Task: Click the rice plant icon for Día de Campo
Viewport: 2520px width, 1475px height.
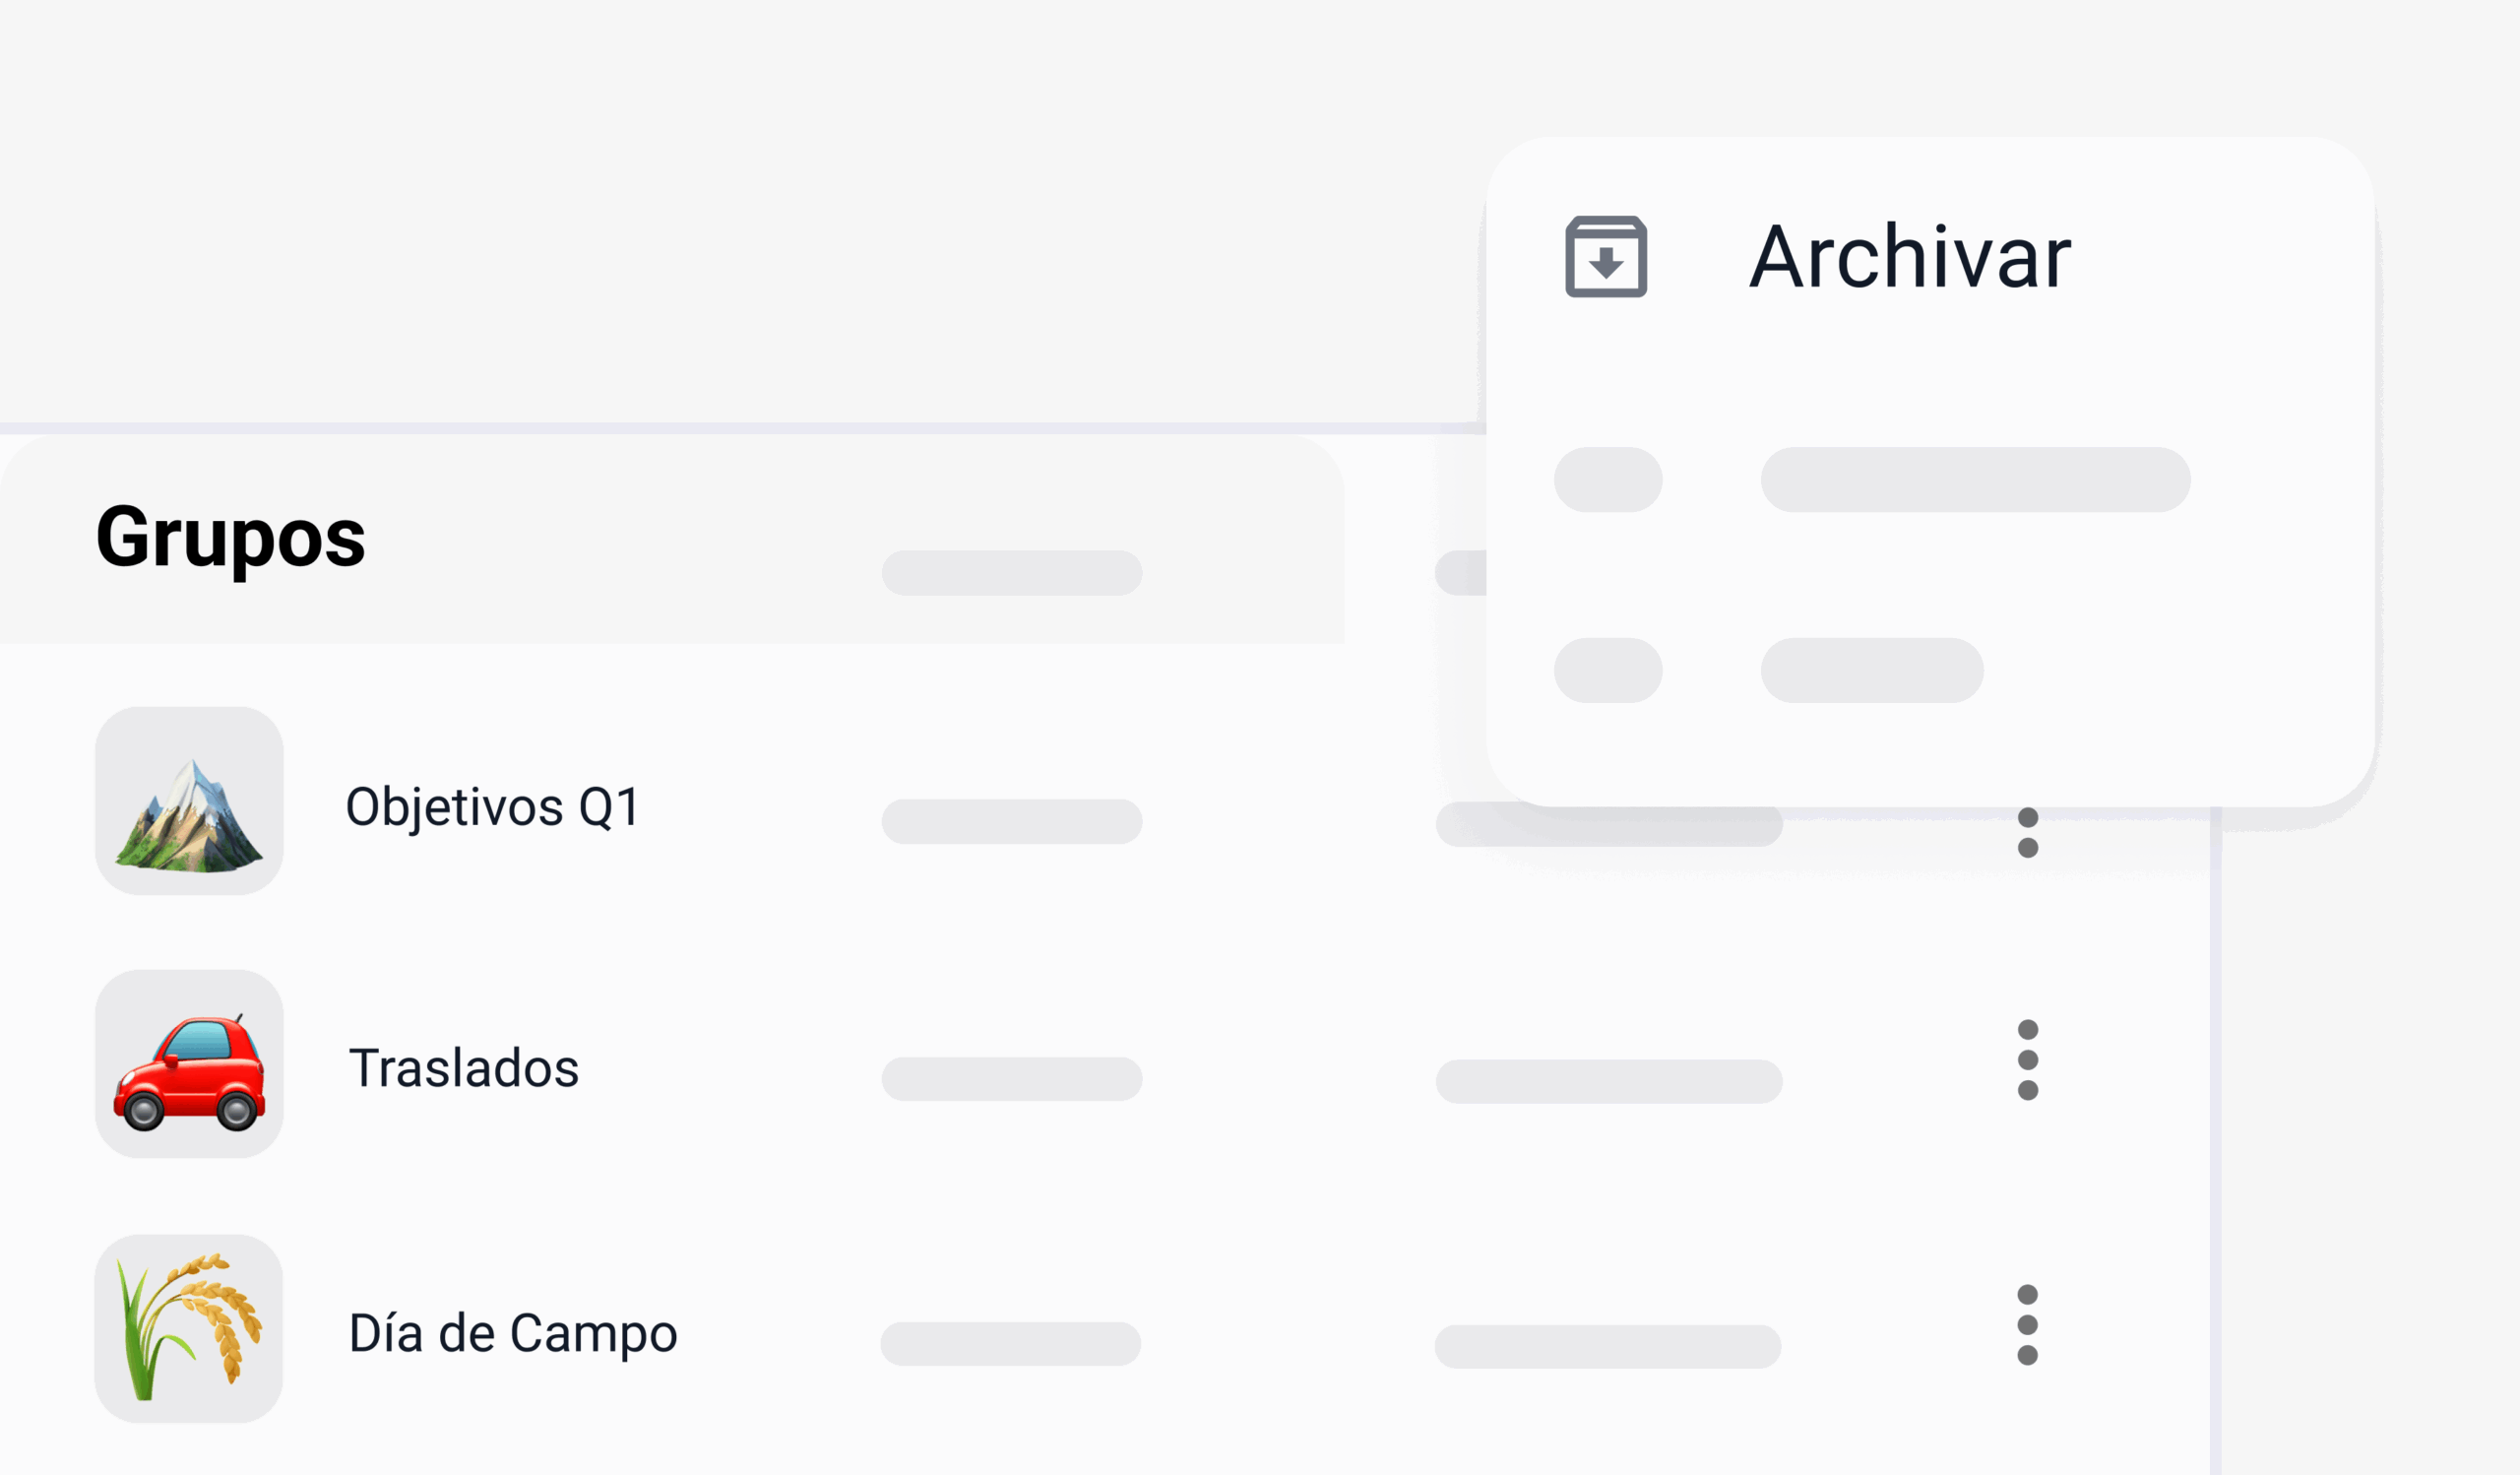Action: [189, 1328]
